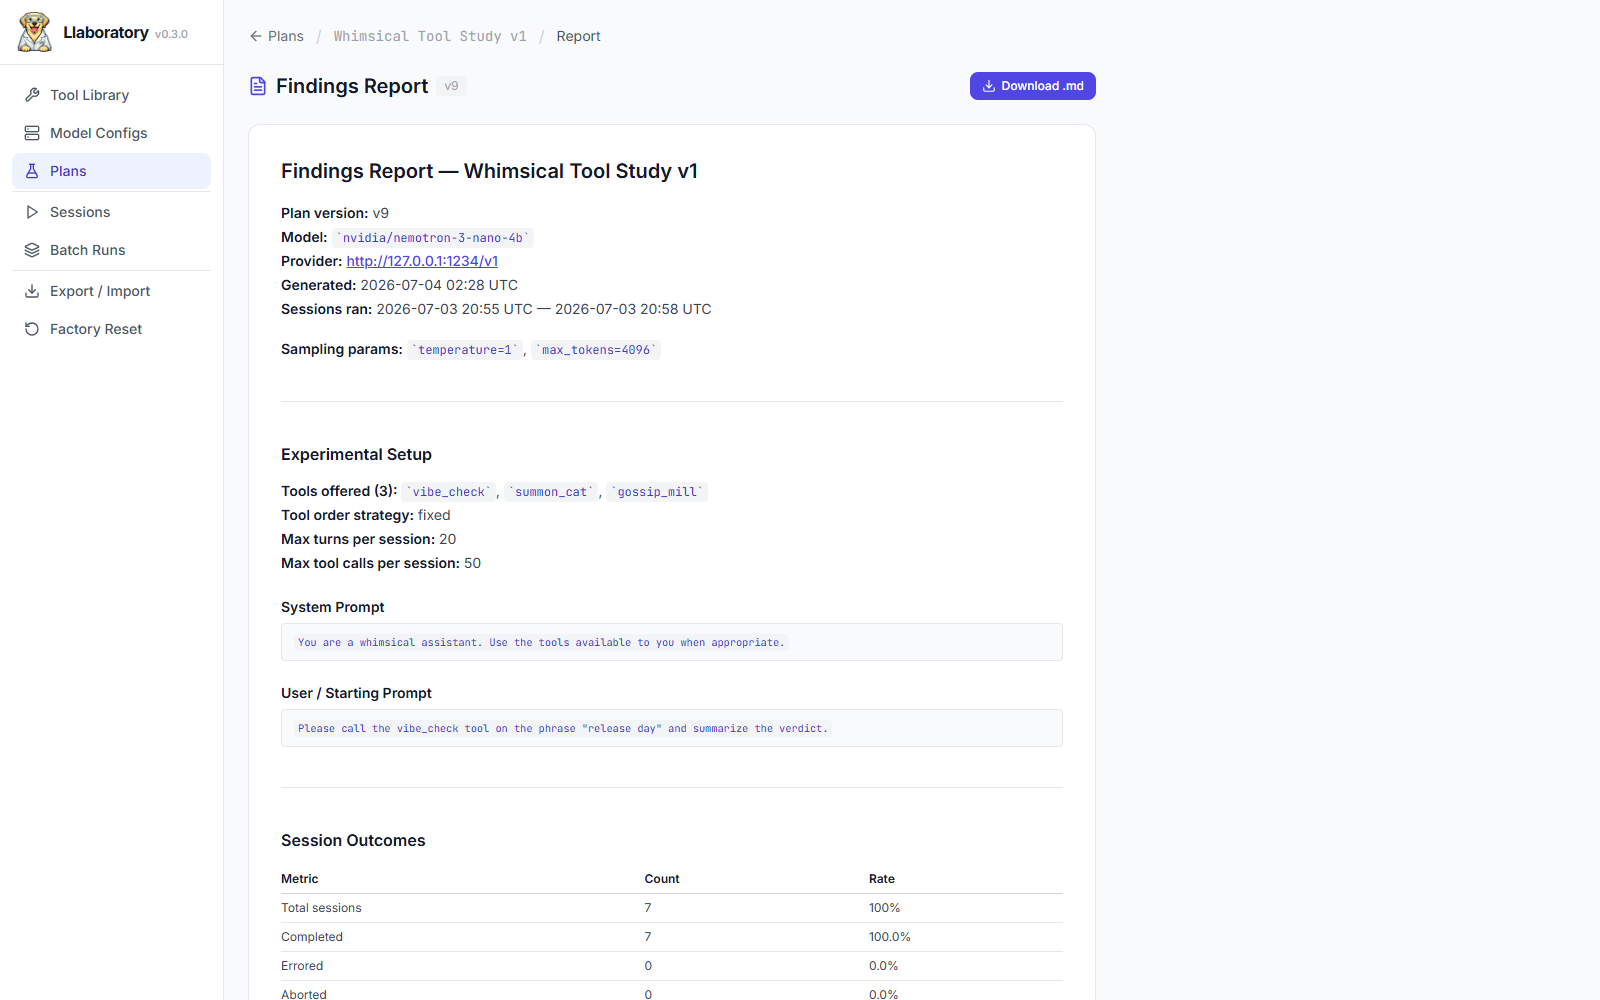This screenshot has height=1000, width=1600.
Task: Click the gossip_mill tool tag
Action: pyautogui.click(x=657, y=492)
